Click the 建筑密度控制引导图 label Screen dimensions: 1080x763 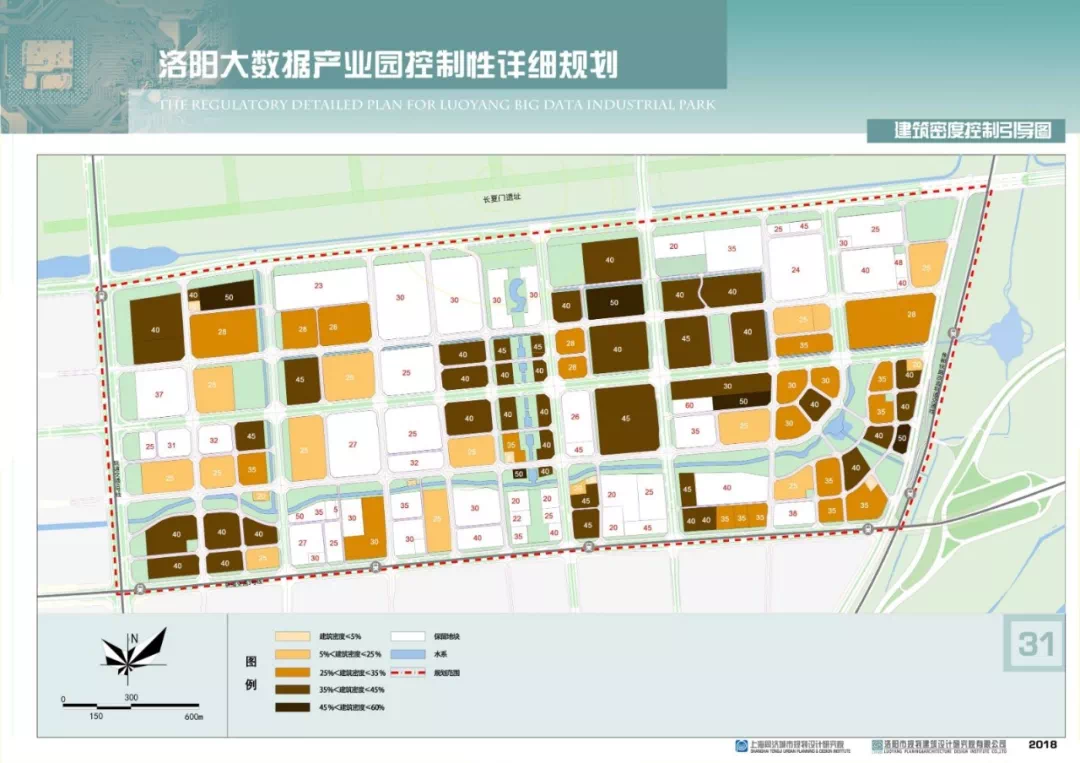click(x=973, y=131)
